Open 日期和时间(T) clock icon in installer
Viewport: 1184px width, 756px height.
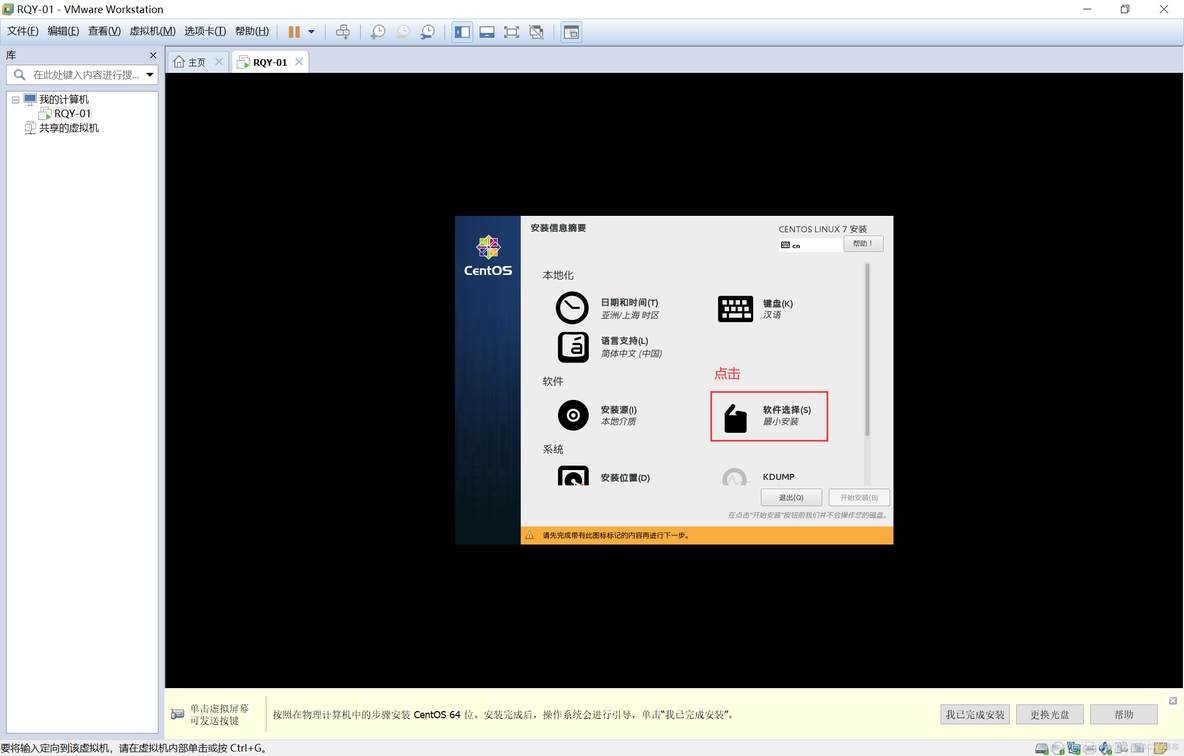(572, 308)
